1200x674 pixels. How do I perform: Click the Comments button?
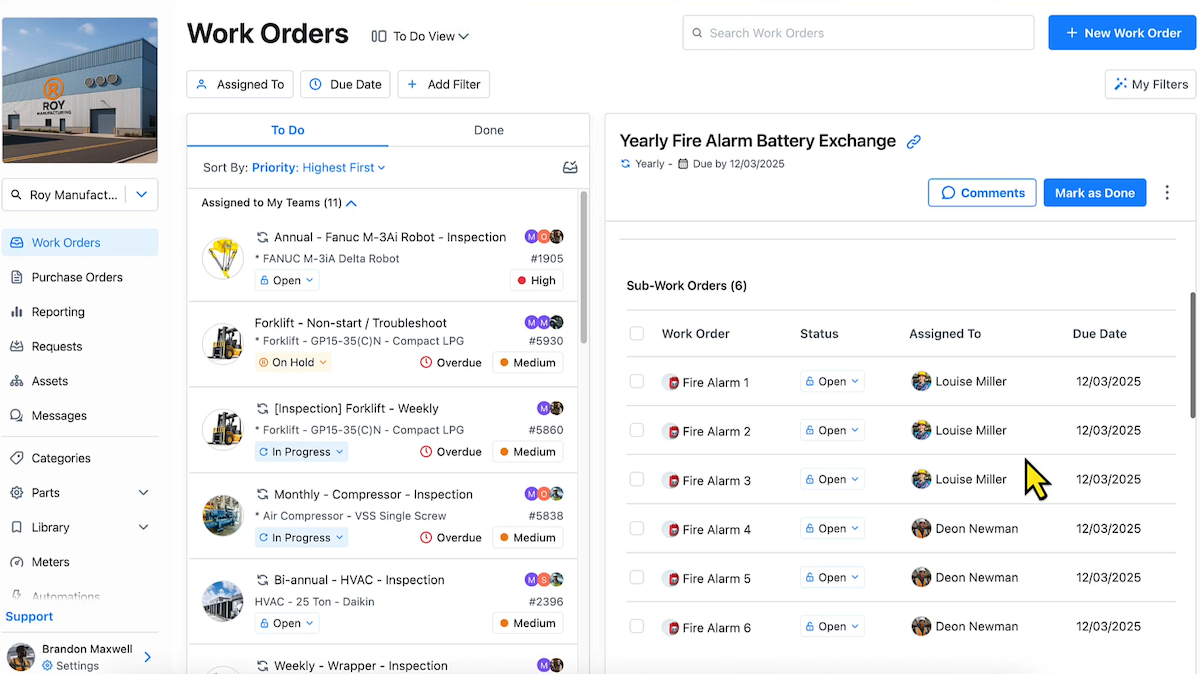pos(982,193)
